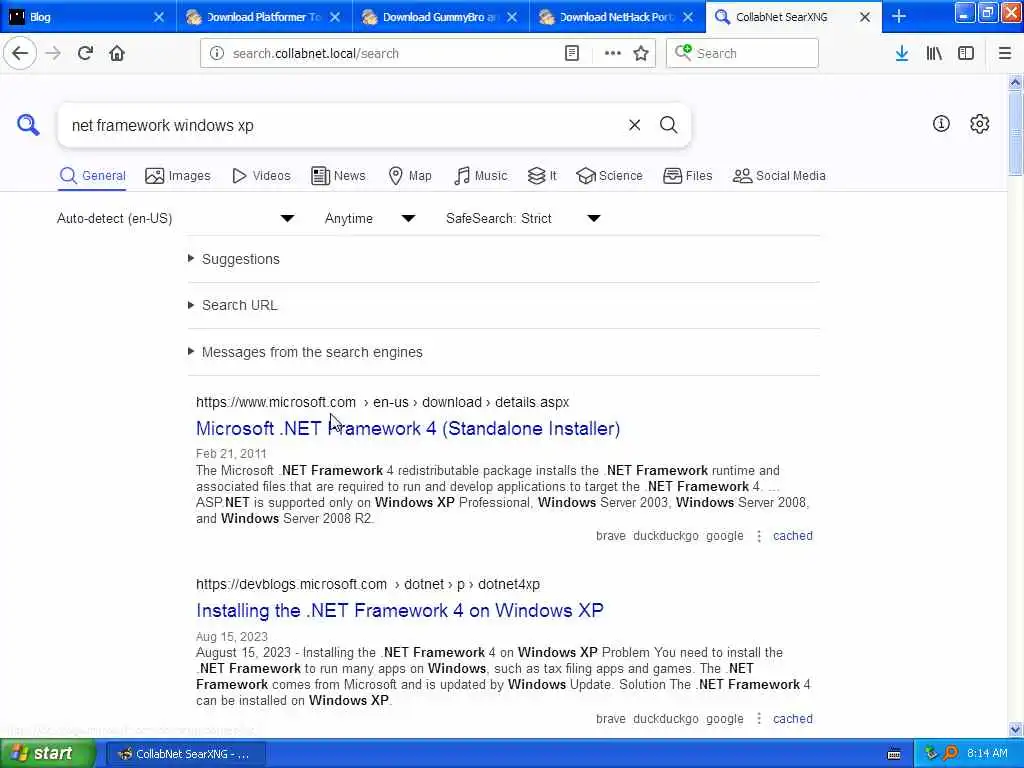Switch to the Map category tab
Screen dimensions: 1024x768
coord(410,176)
